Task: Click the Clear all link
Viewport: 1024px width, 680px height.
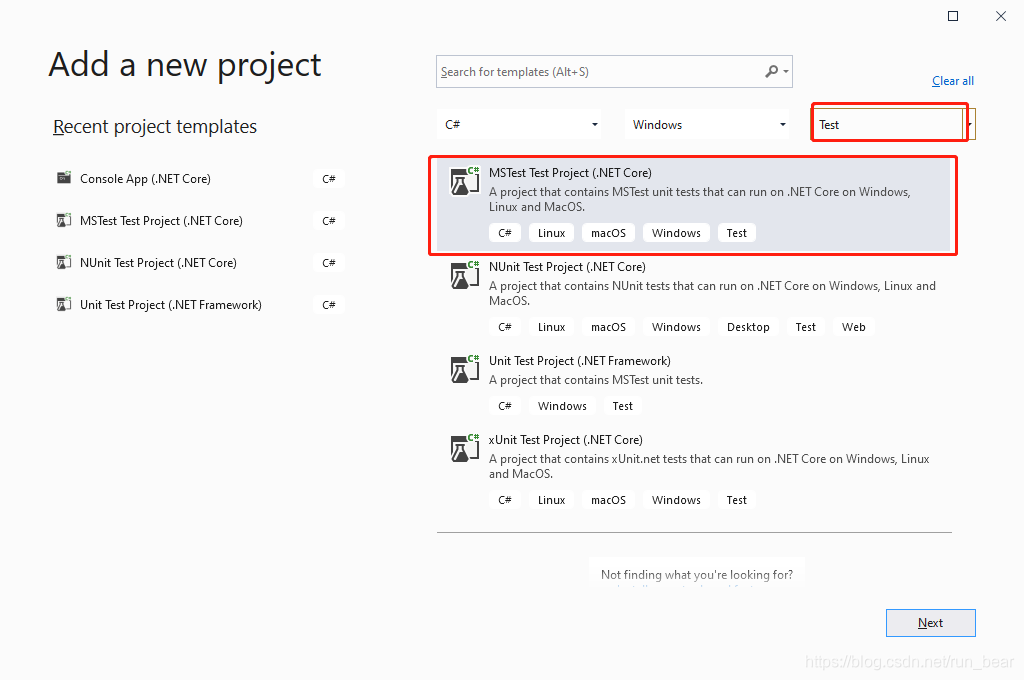Action: pyautogui.click(x=952, y=80)
